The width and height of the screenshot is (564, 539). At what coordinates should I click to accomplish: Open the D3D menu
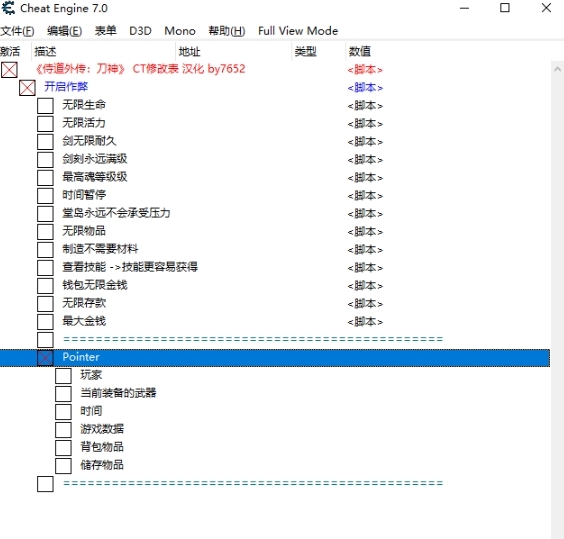(x=140, y=31)
